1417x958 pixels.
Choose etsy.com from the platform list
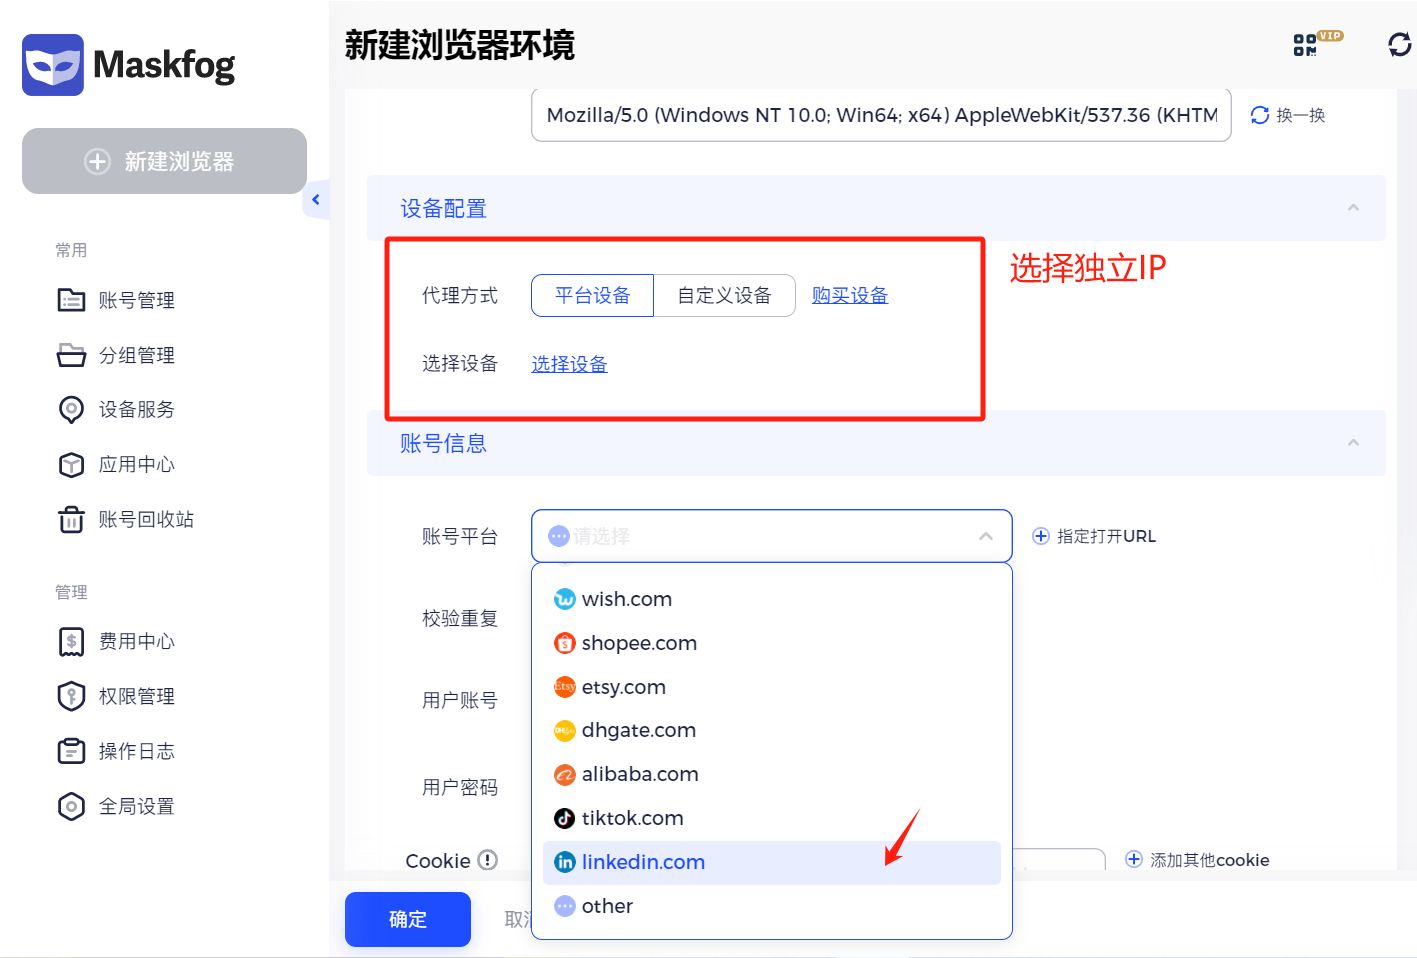pos(771,687)
